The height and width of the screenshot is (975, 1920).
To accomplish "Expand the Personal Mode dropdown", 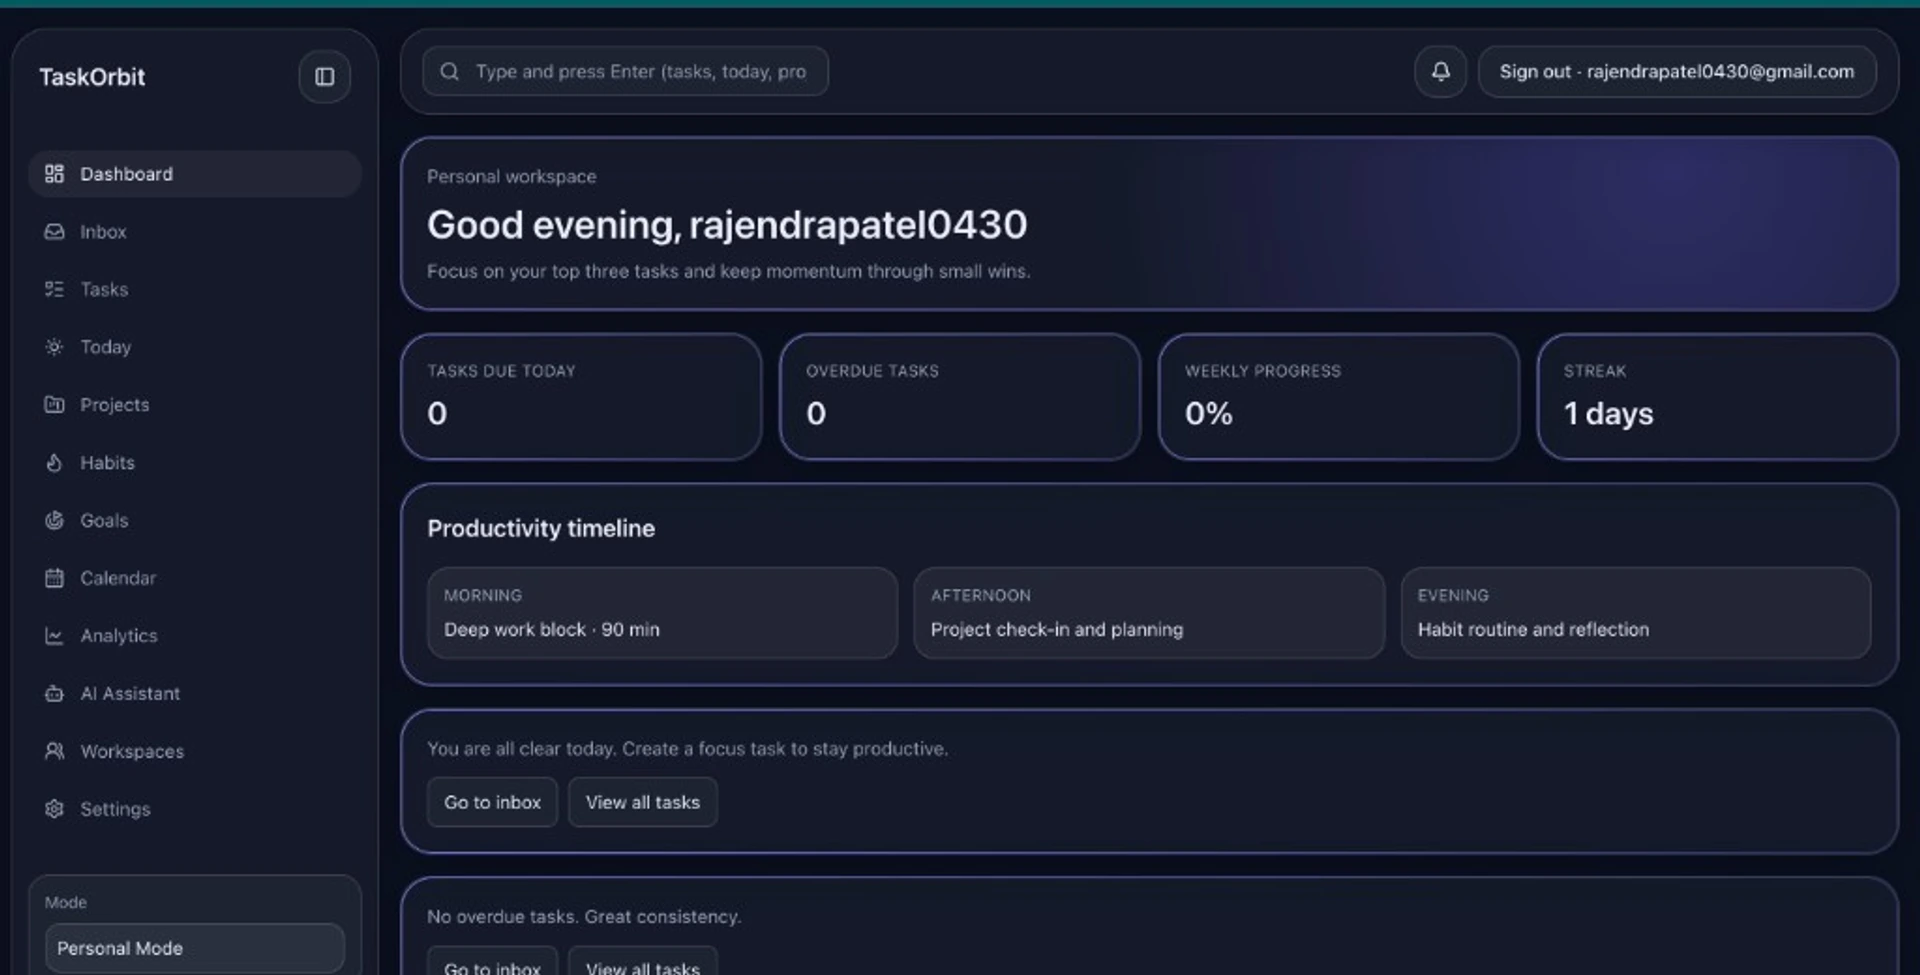I will 195,948.
